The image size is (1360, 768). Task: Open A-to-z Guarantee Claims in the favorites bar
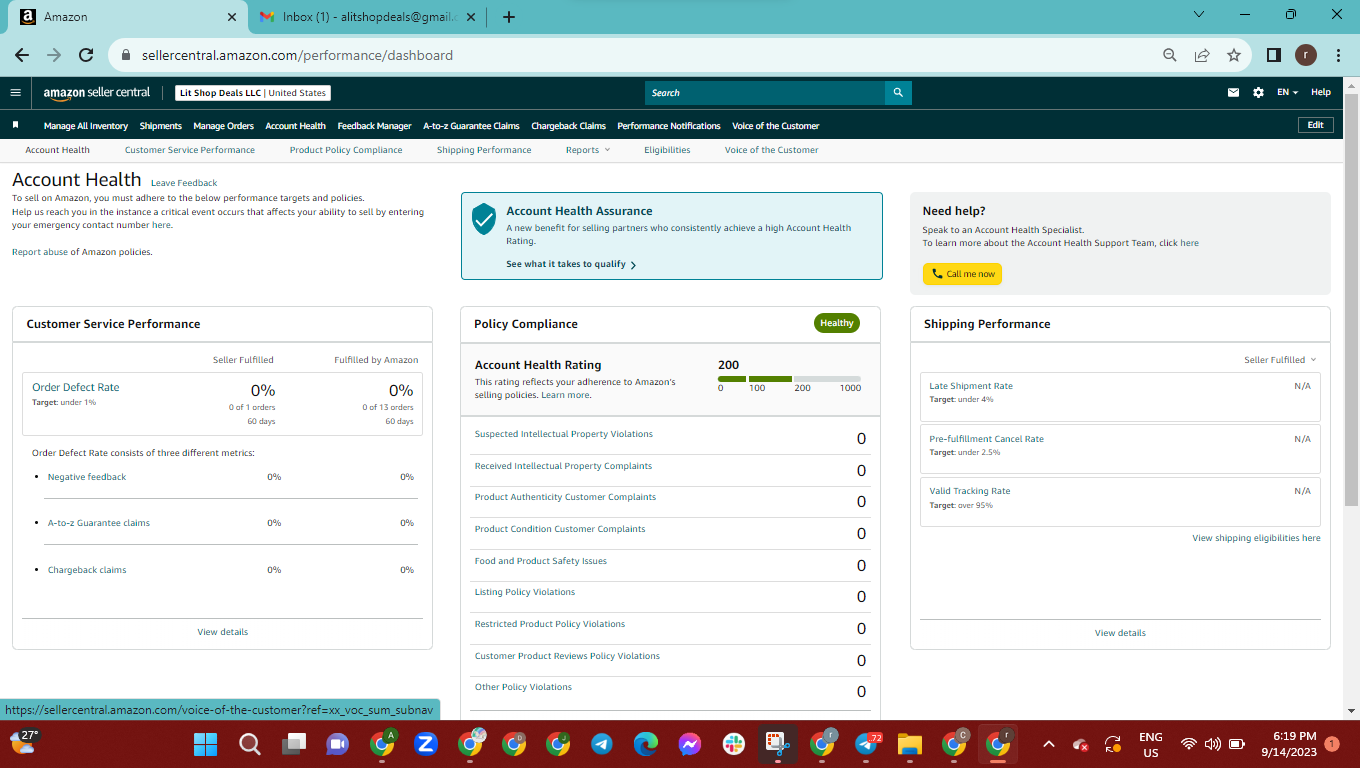[471, 126]
